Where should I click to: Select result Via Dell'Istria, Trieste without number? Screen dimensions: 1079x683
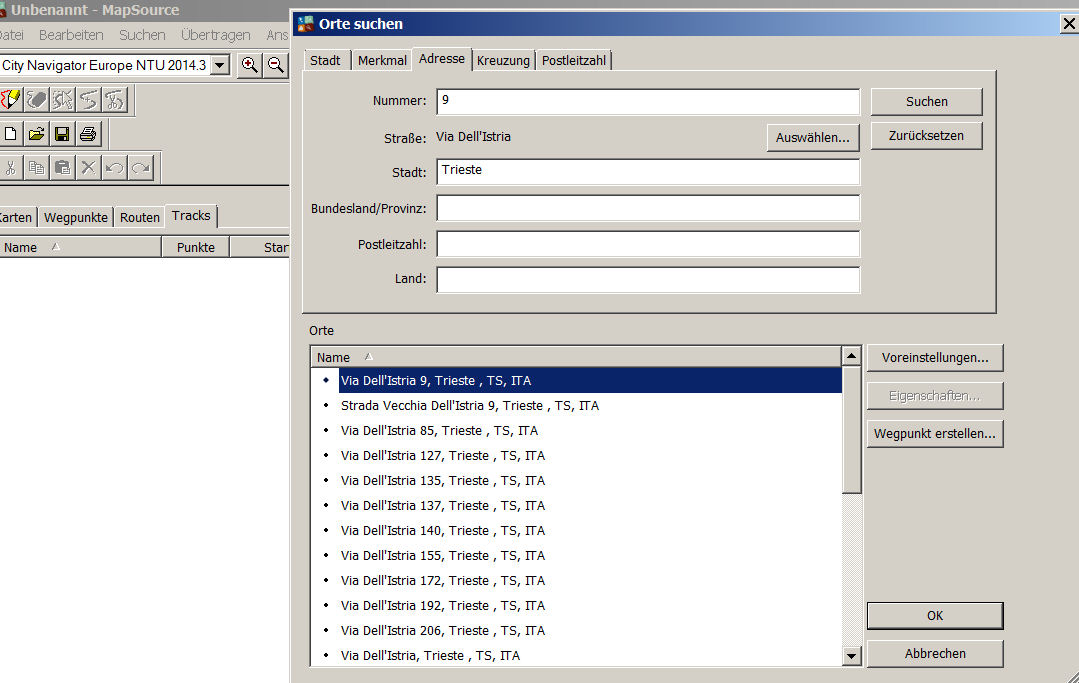pos(576,655)
